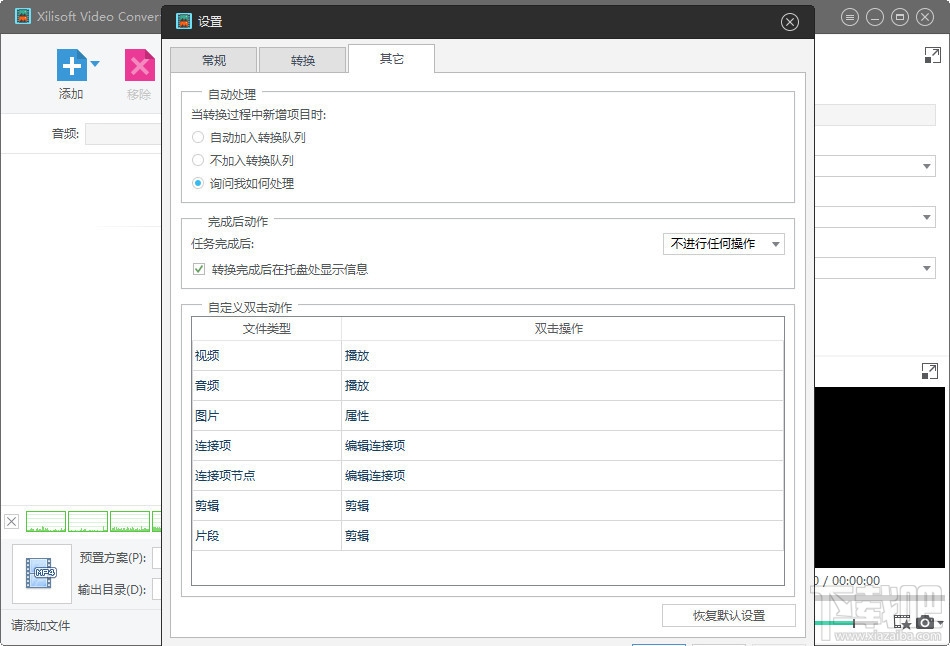Click the Xilisoft app logo icon
Viewport: 950px width, 646px height.
(x=22, y=16)
